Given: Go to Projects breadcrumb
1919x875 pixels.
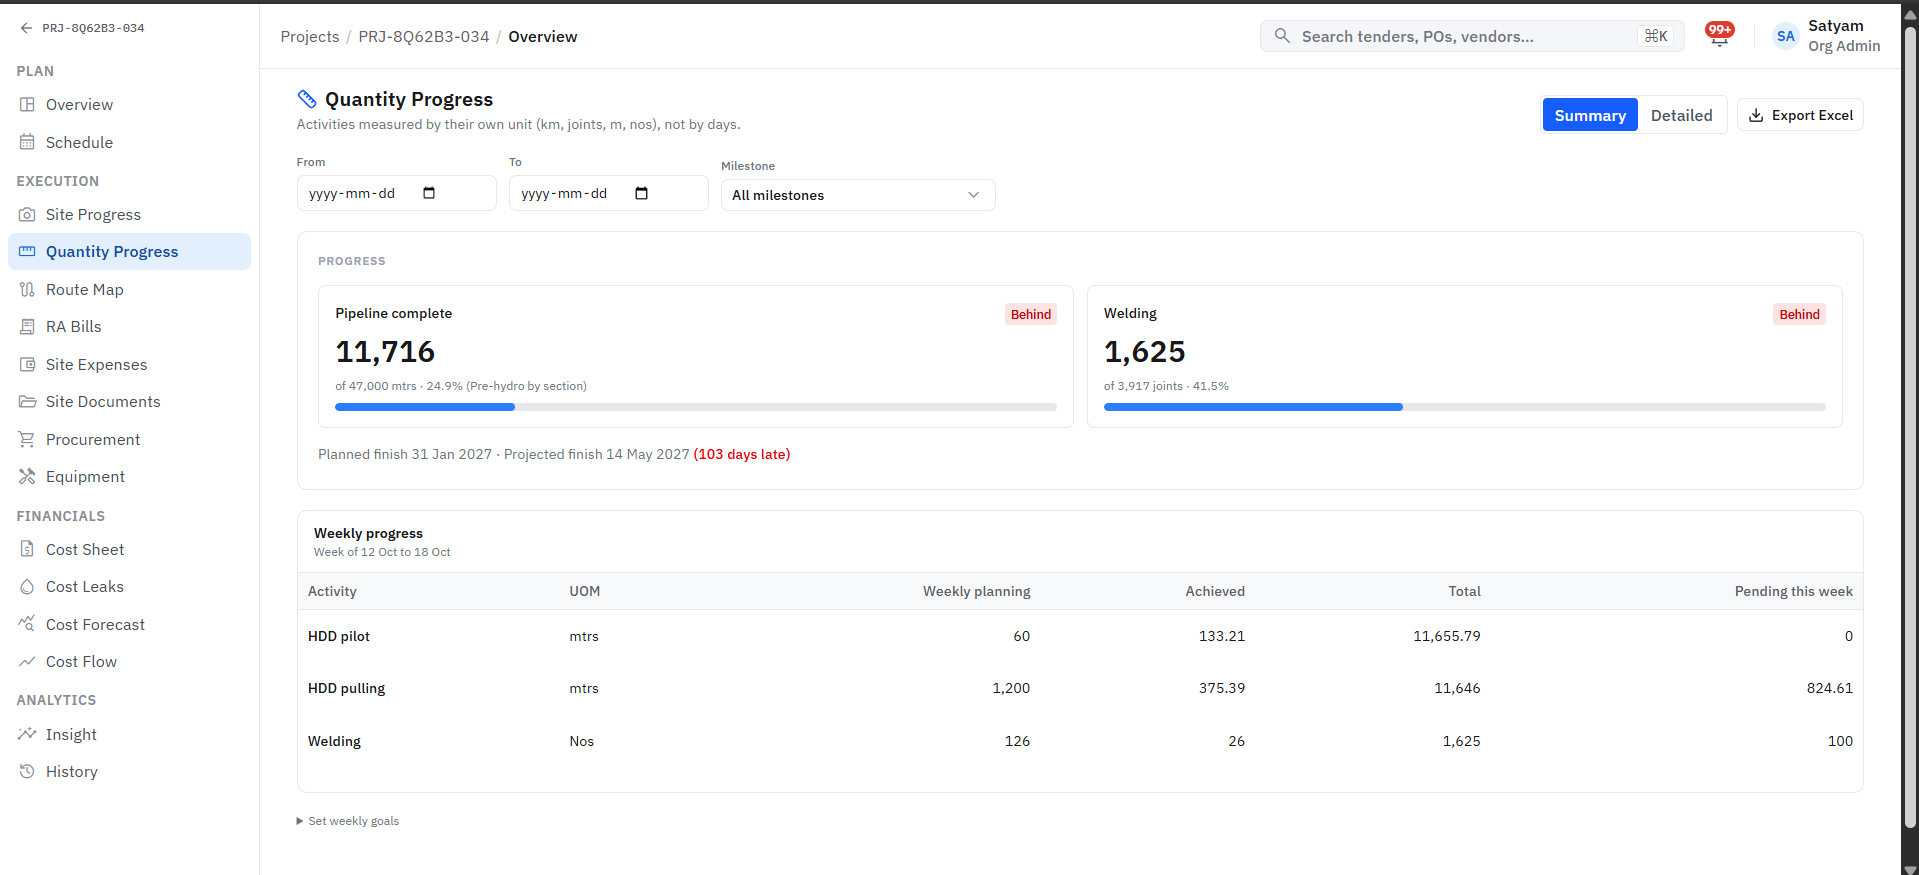Looking at the screenshot, I should (x=310, y=36).
